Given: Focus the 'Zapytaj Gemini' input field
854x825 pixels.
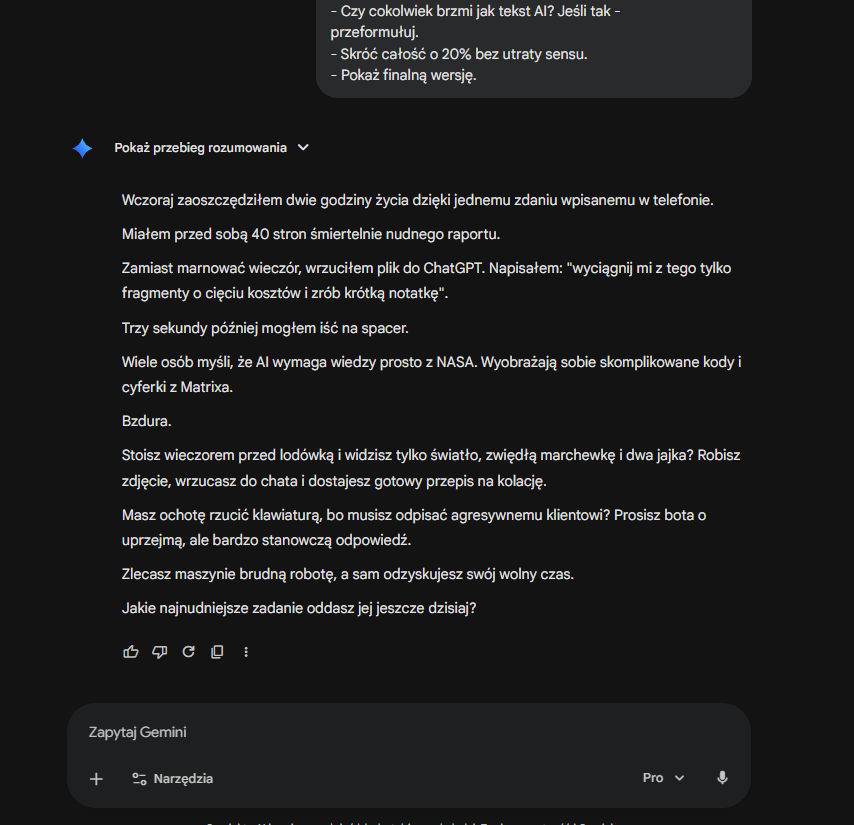Looking at the screenshot, I should 400,732.
